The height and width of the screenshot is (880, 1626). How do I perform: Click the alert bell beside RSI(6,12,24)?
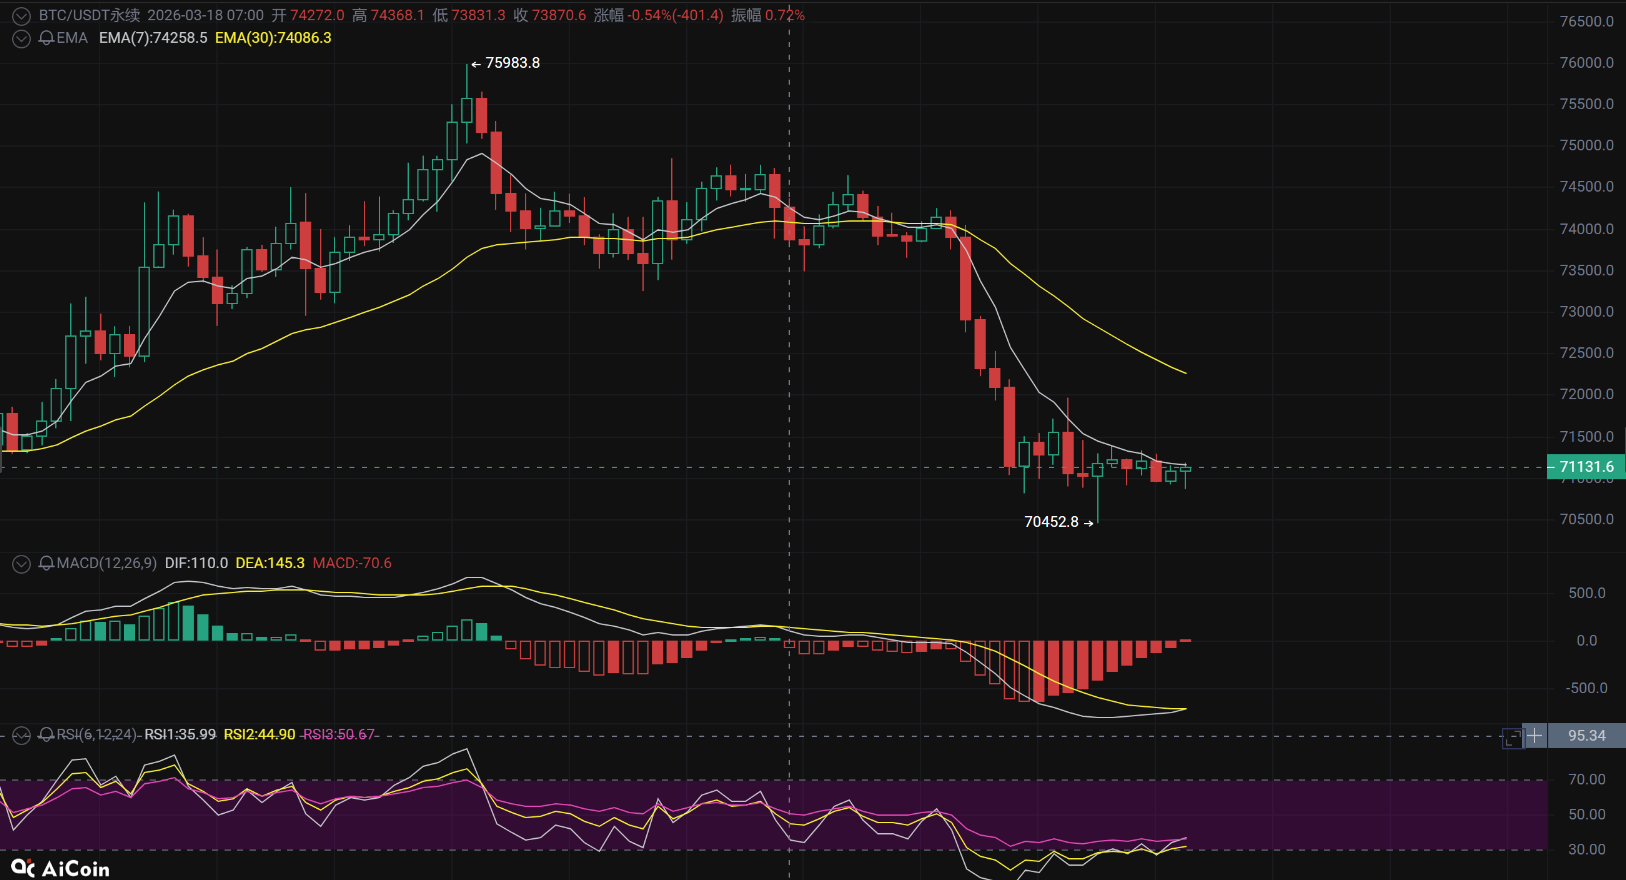[46, 735]
